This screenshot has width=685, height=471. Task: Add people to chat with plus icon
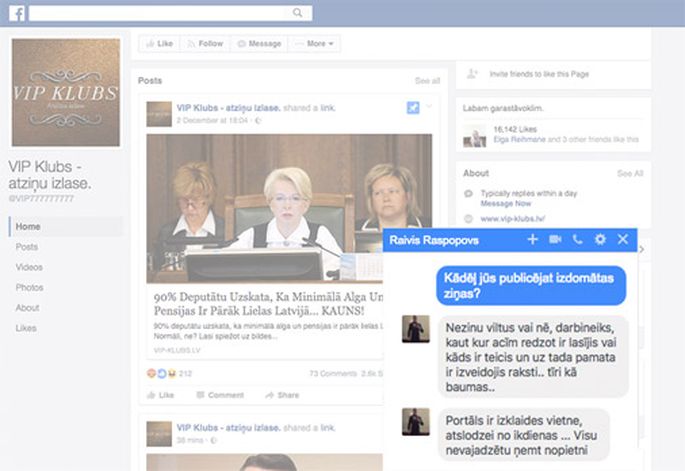coord(533,239)
